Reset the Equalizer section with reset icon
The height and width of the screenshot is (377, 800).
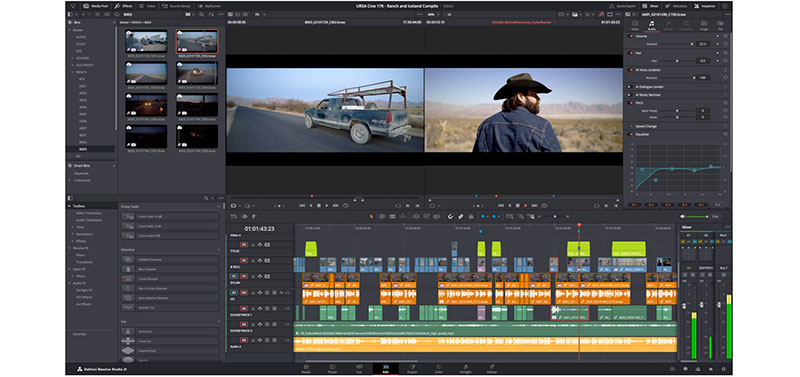(x=725, y=134)
